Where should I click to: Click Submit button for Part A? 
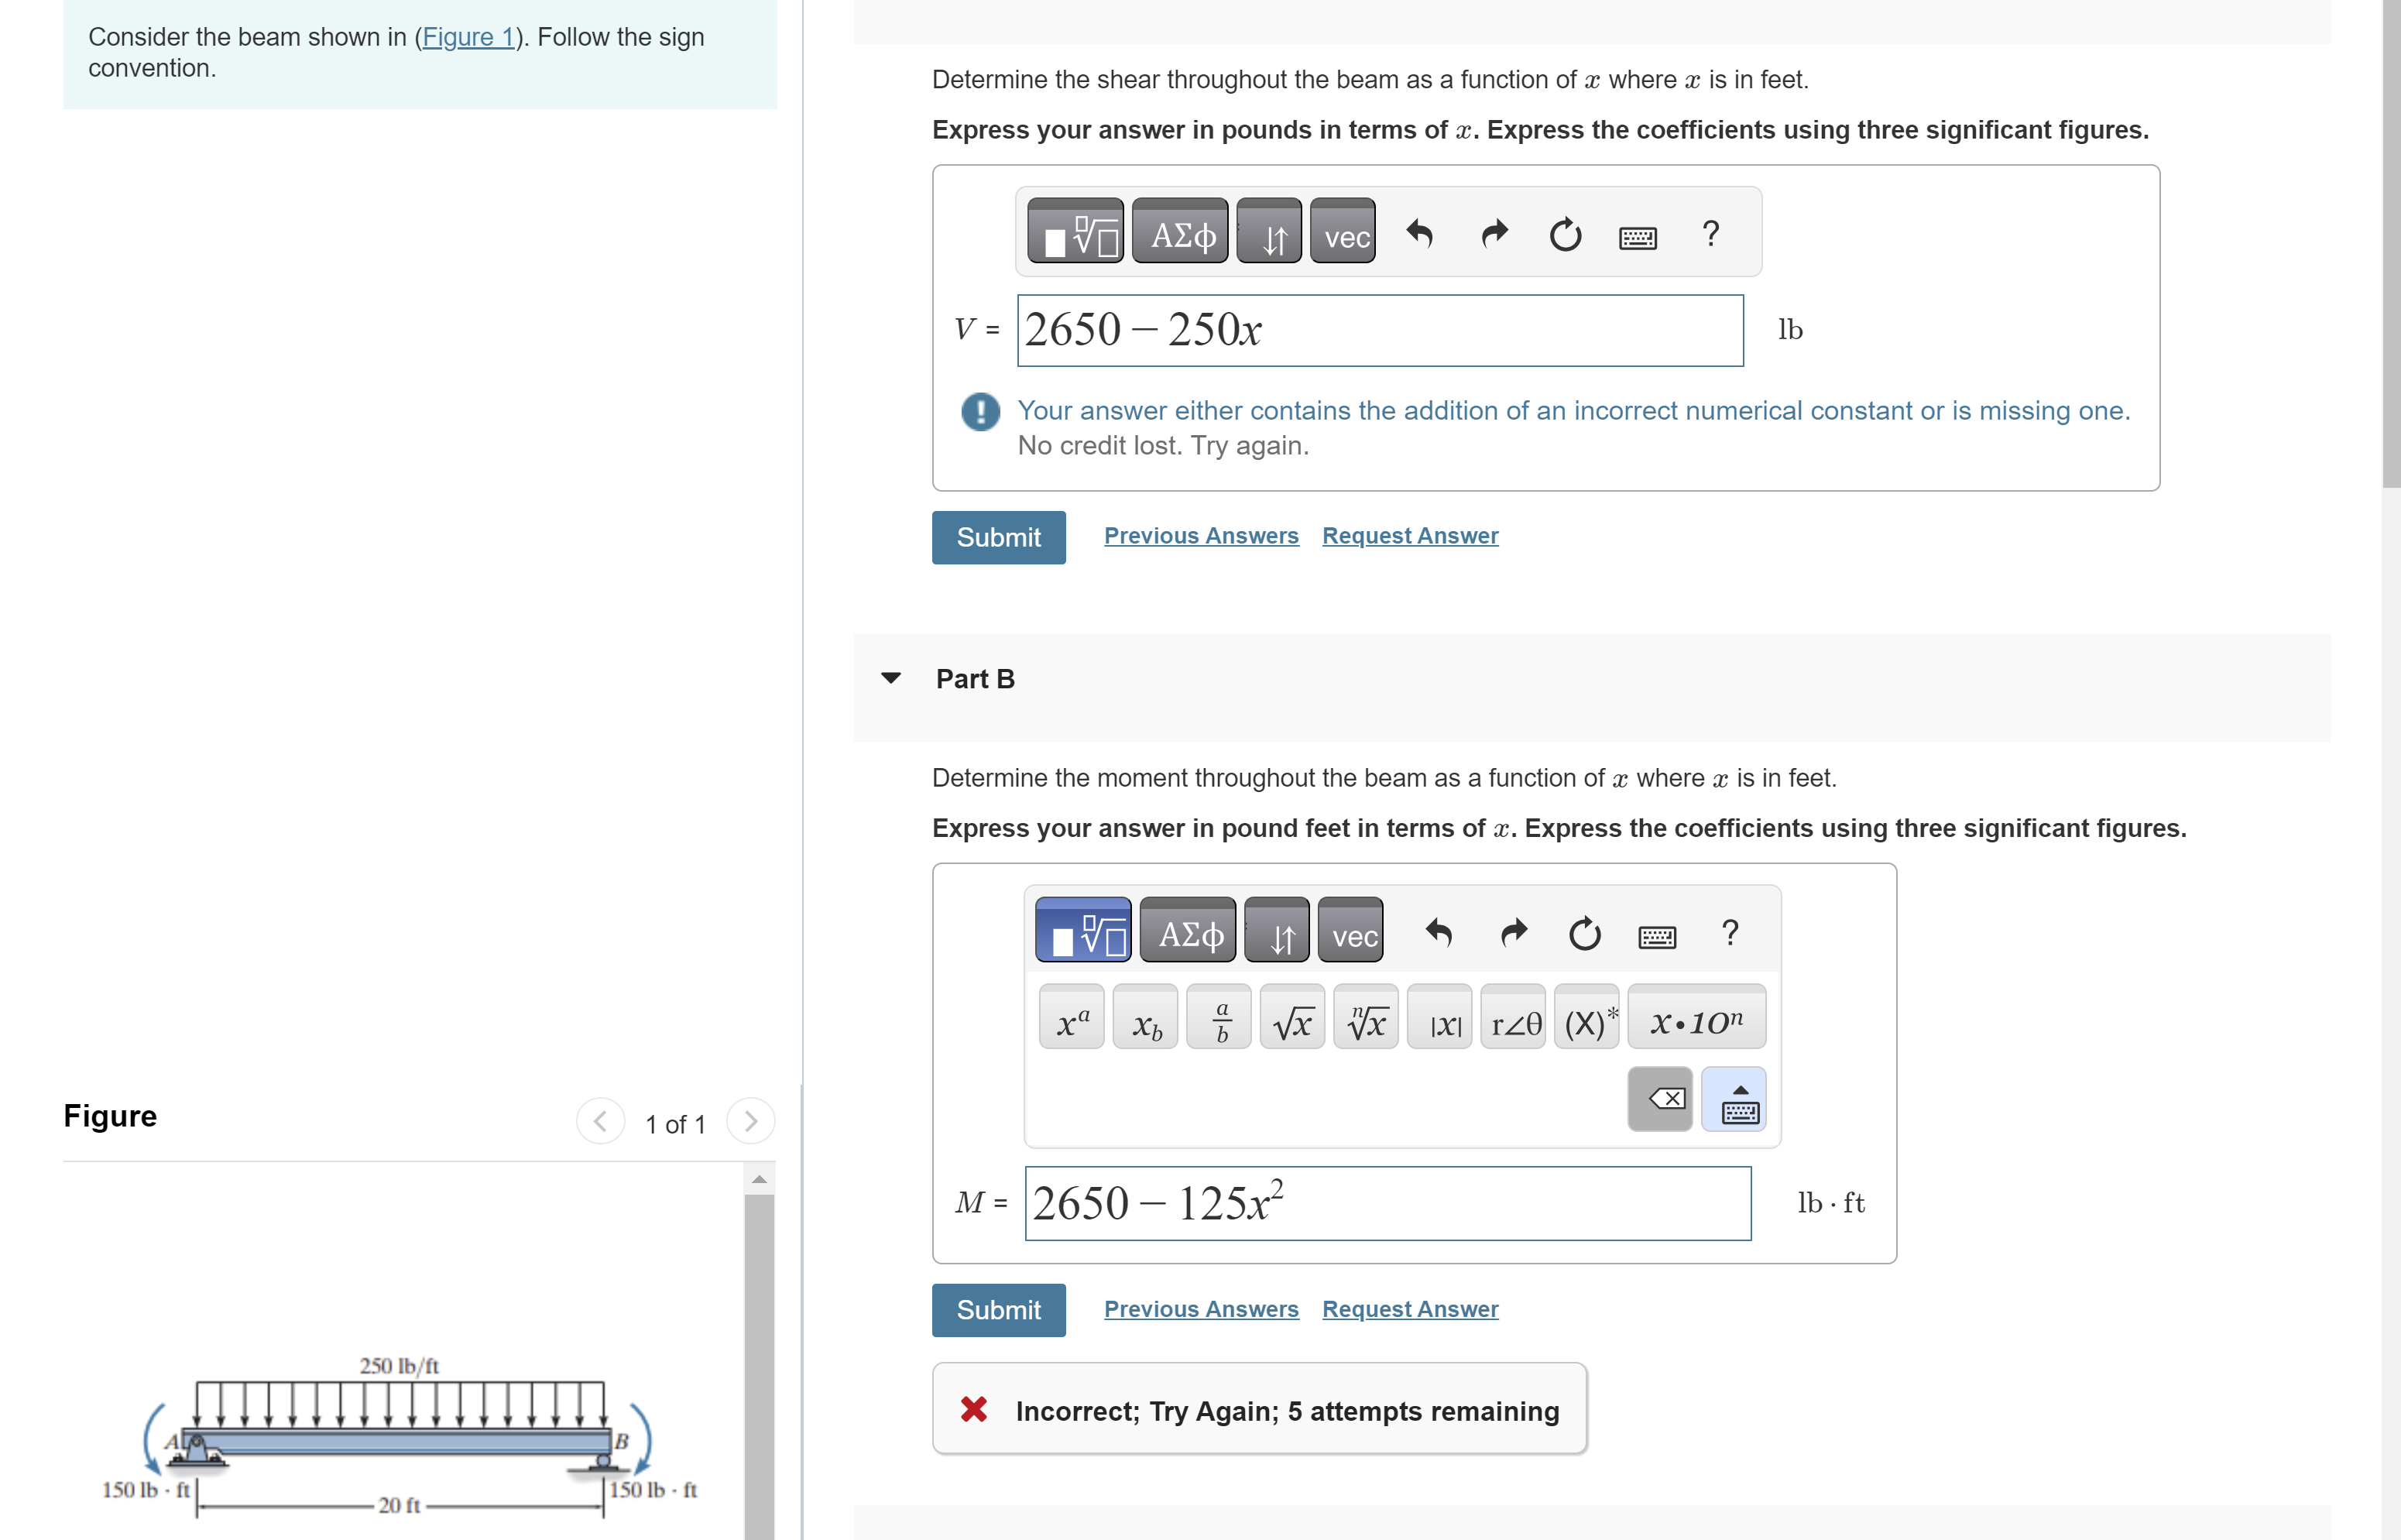(998, 537)
